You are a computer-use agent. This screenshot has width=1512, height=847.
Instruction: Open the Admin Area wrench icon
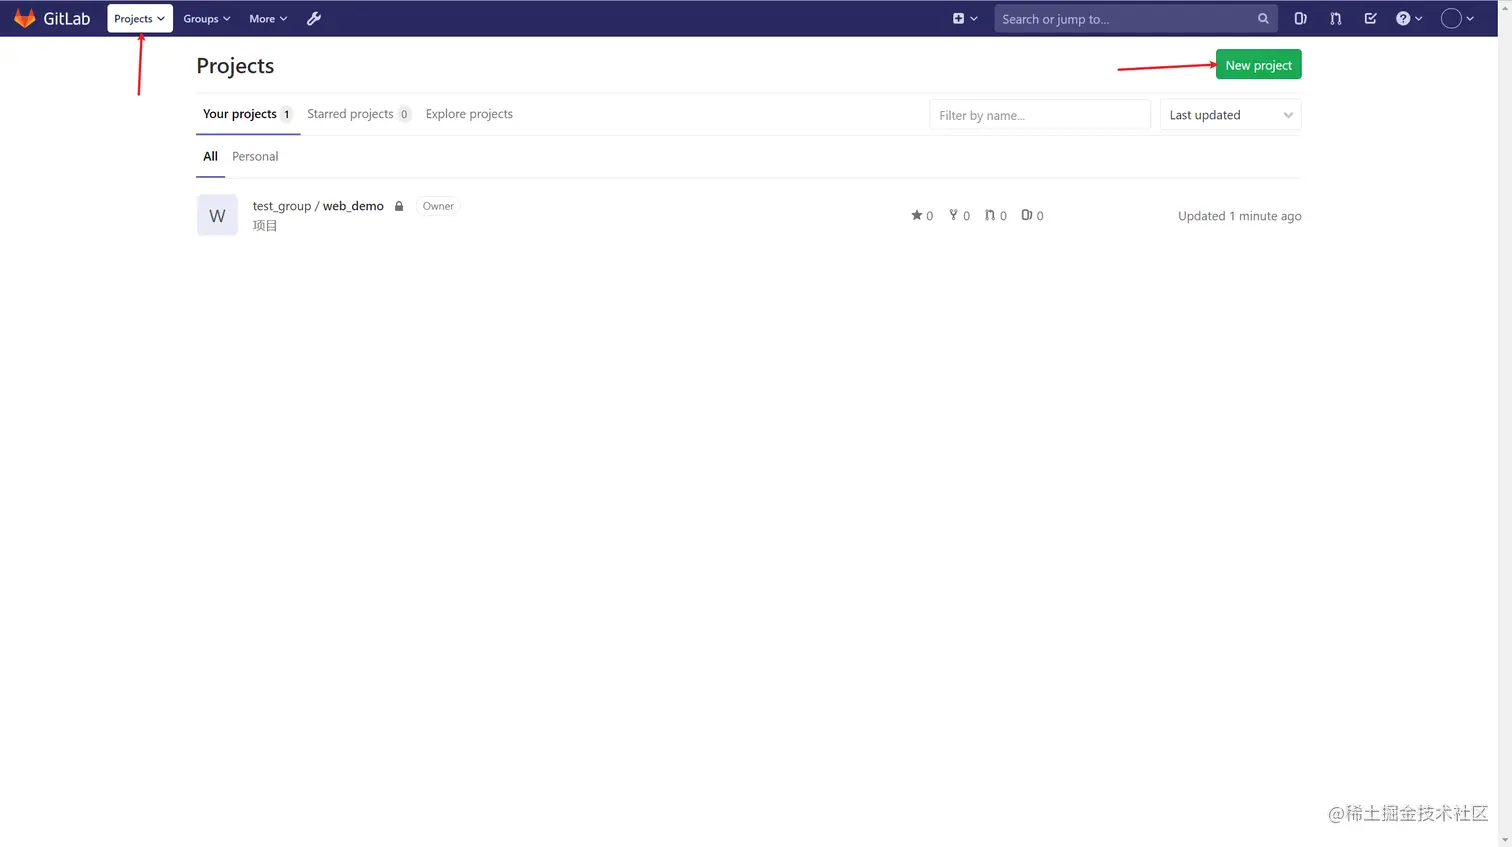[x=314, y=19]
